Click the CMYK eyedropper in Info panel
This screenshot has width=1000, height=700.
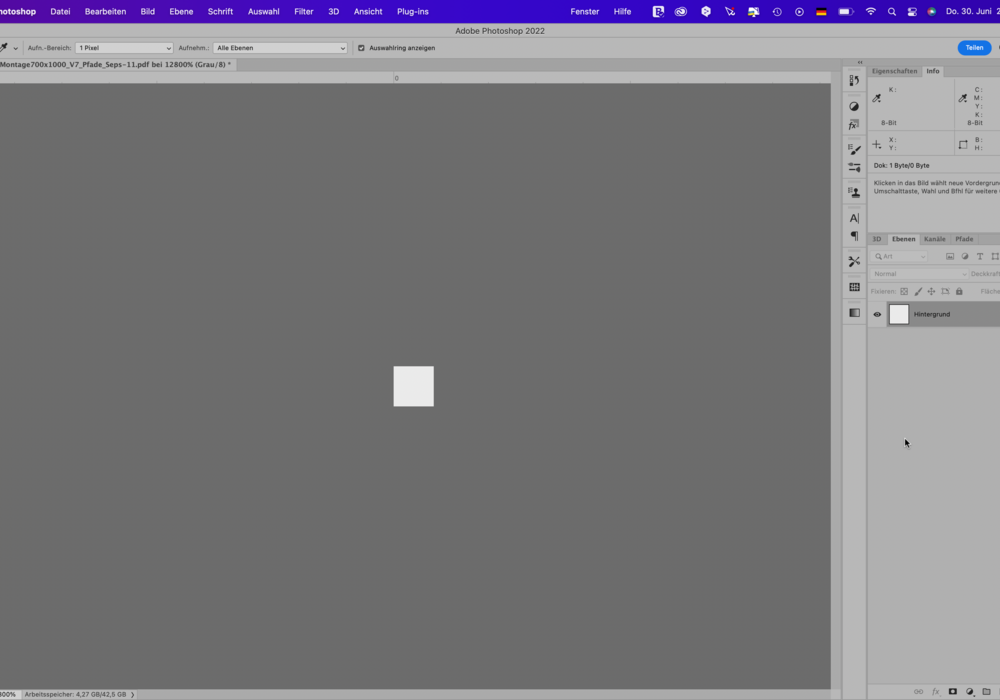(x=963, y=98)
